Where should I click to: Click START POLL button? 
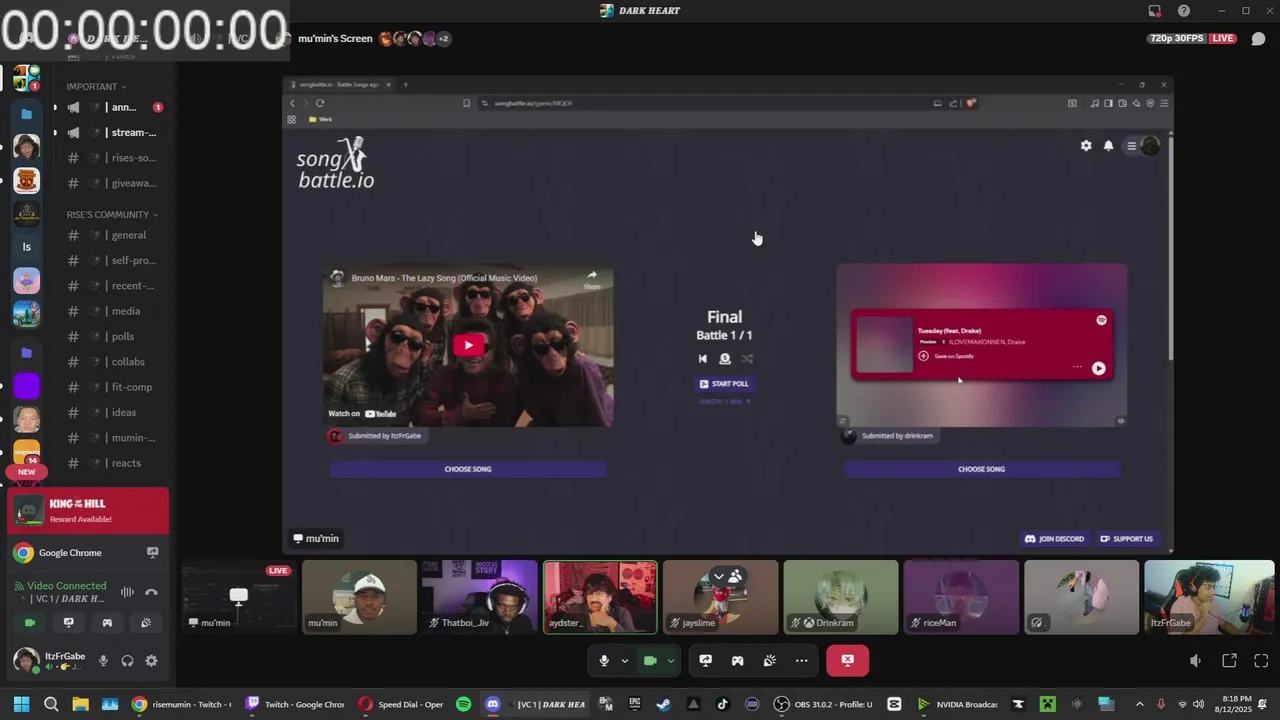point(724,384)
